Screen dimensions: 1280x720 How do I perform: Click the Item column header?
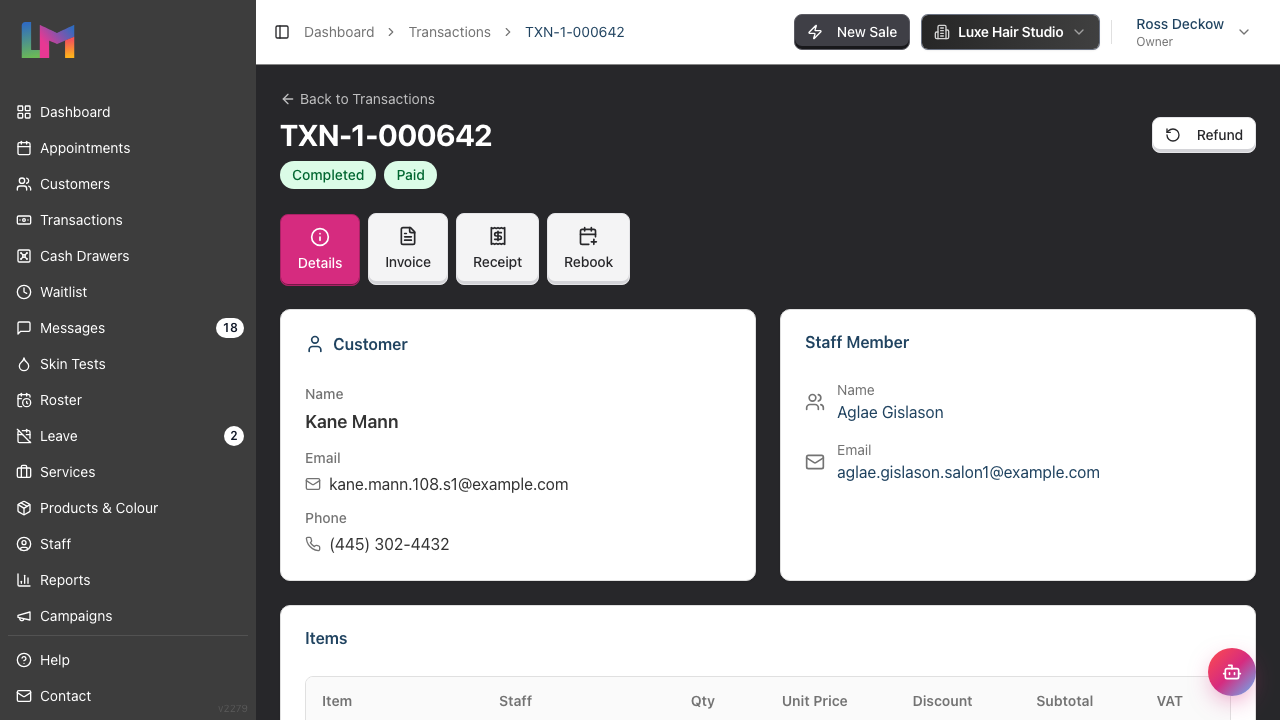(337, 701)
